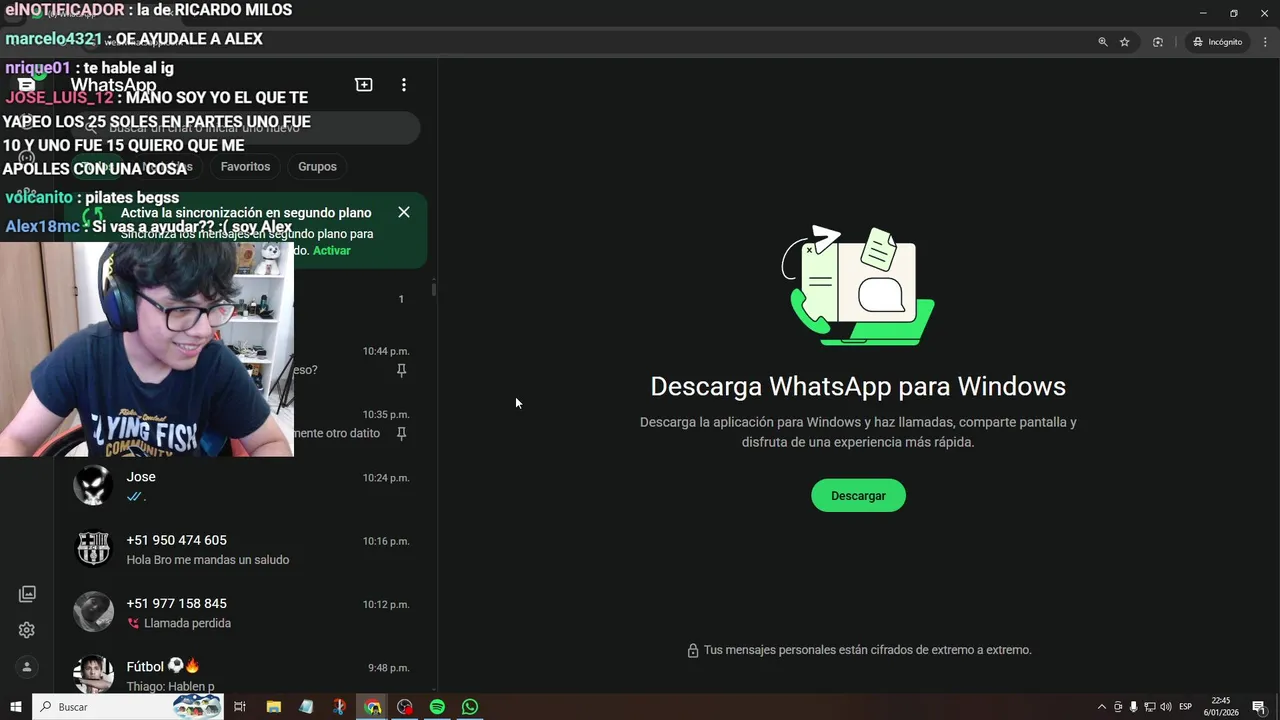The height and width of the screenshot is (720, 1280).
Task: Click avatar of +51 950 474 605 contact
Action: 93,549
